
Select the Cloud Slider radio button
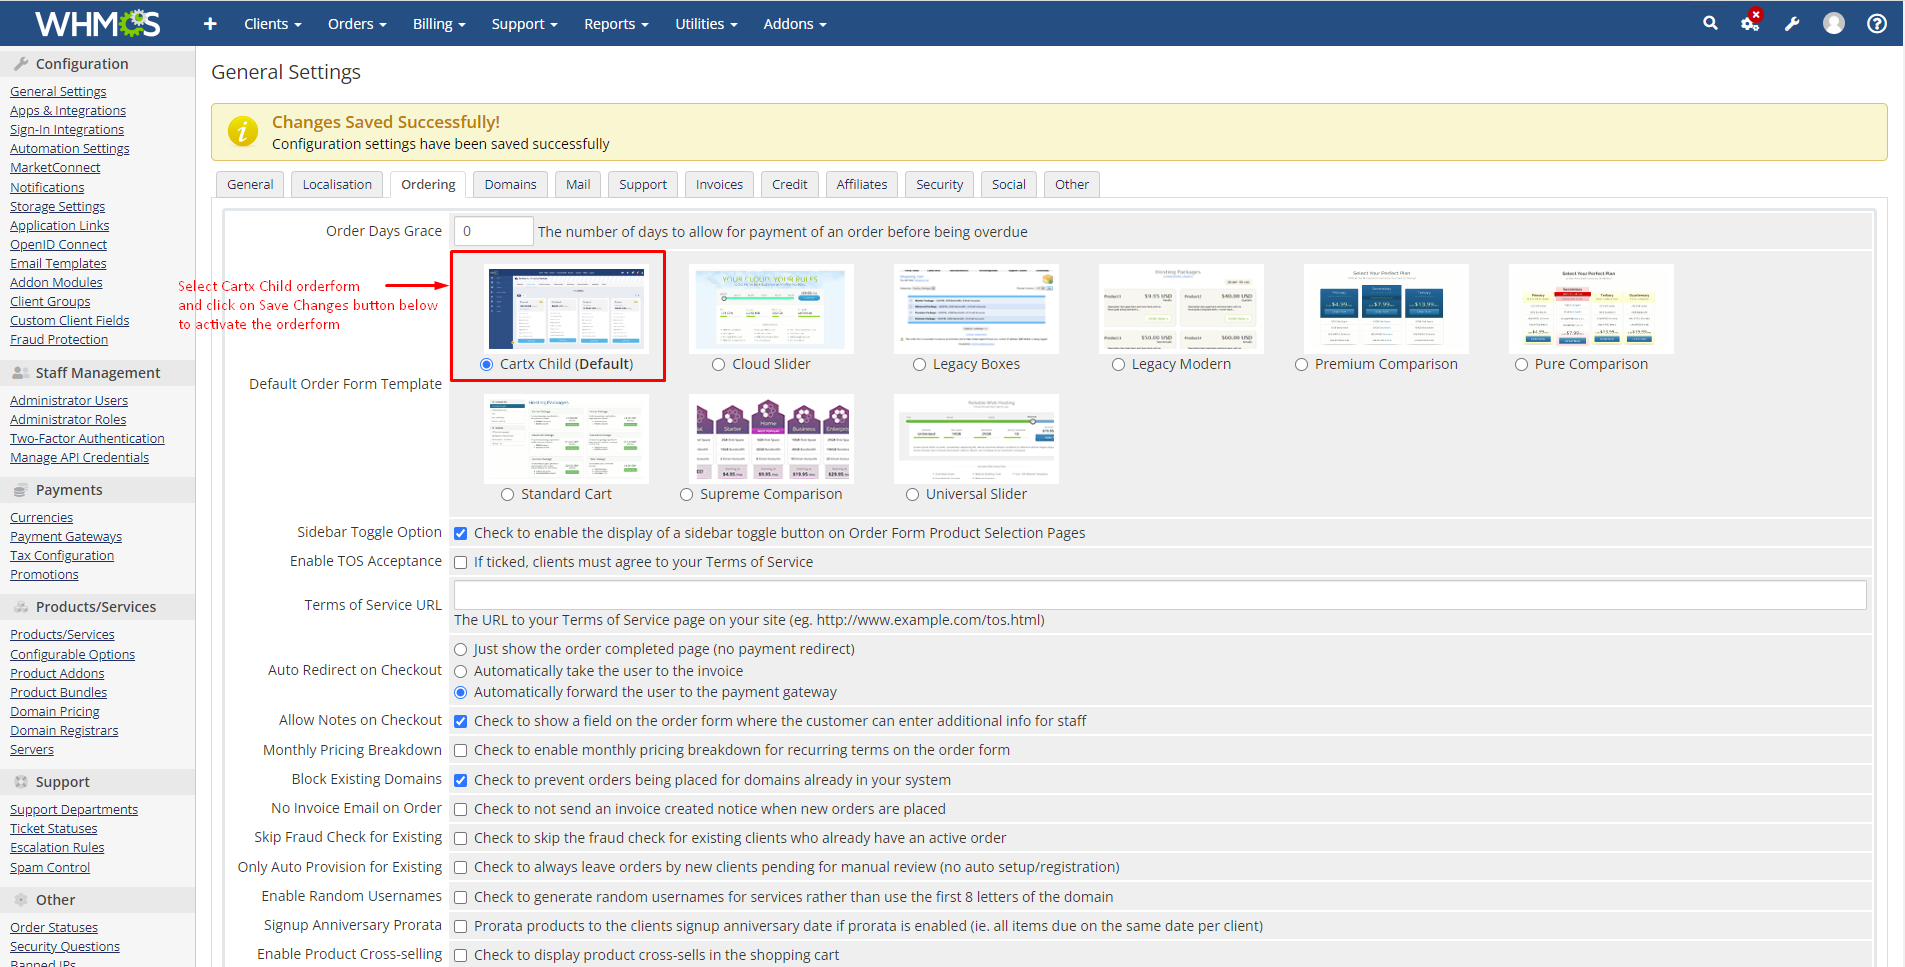pyautogui.click(x=718, y=365)
